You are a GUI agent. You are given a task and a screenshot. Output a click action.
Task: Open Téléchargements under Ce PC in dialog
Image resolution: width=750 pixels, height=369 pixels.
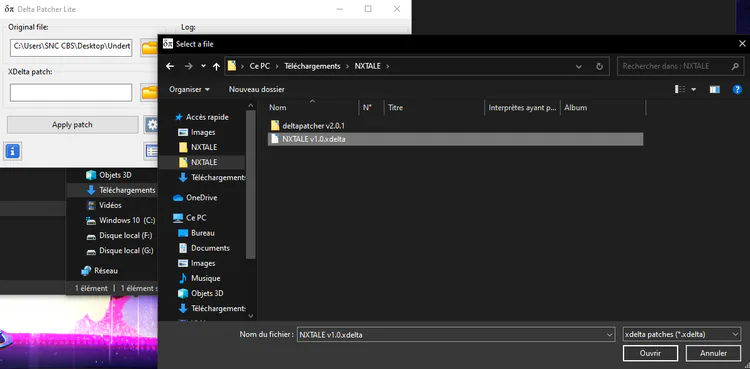[x=212, y=309]
